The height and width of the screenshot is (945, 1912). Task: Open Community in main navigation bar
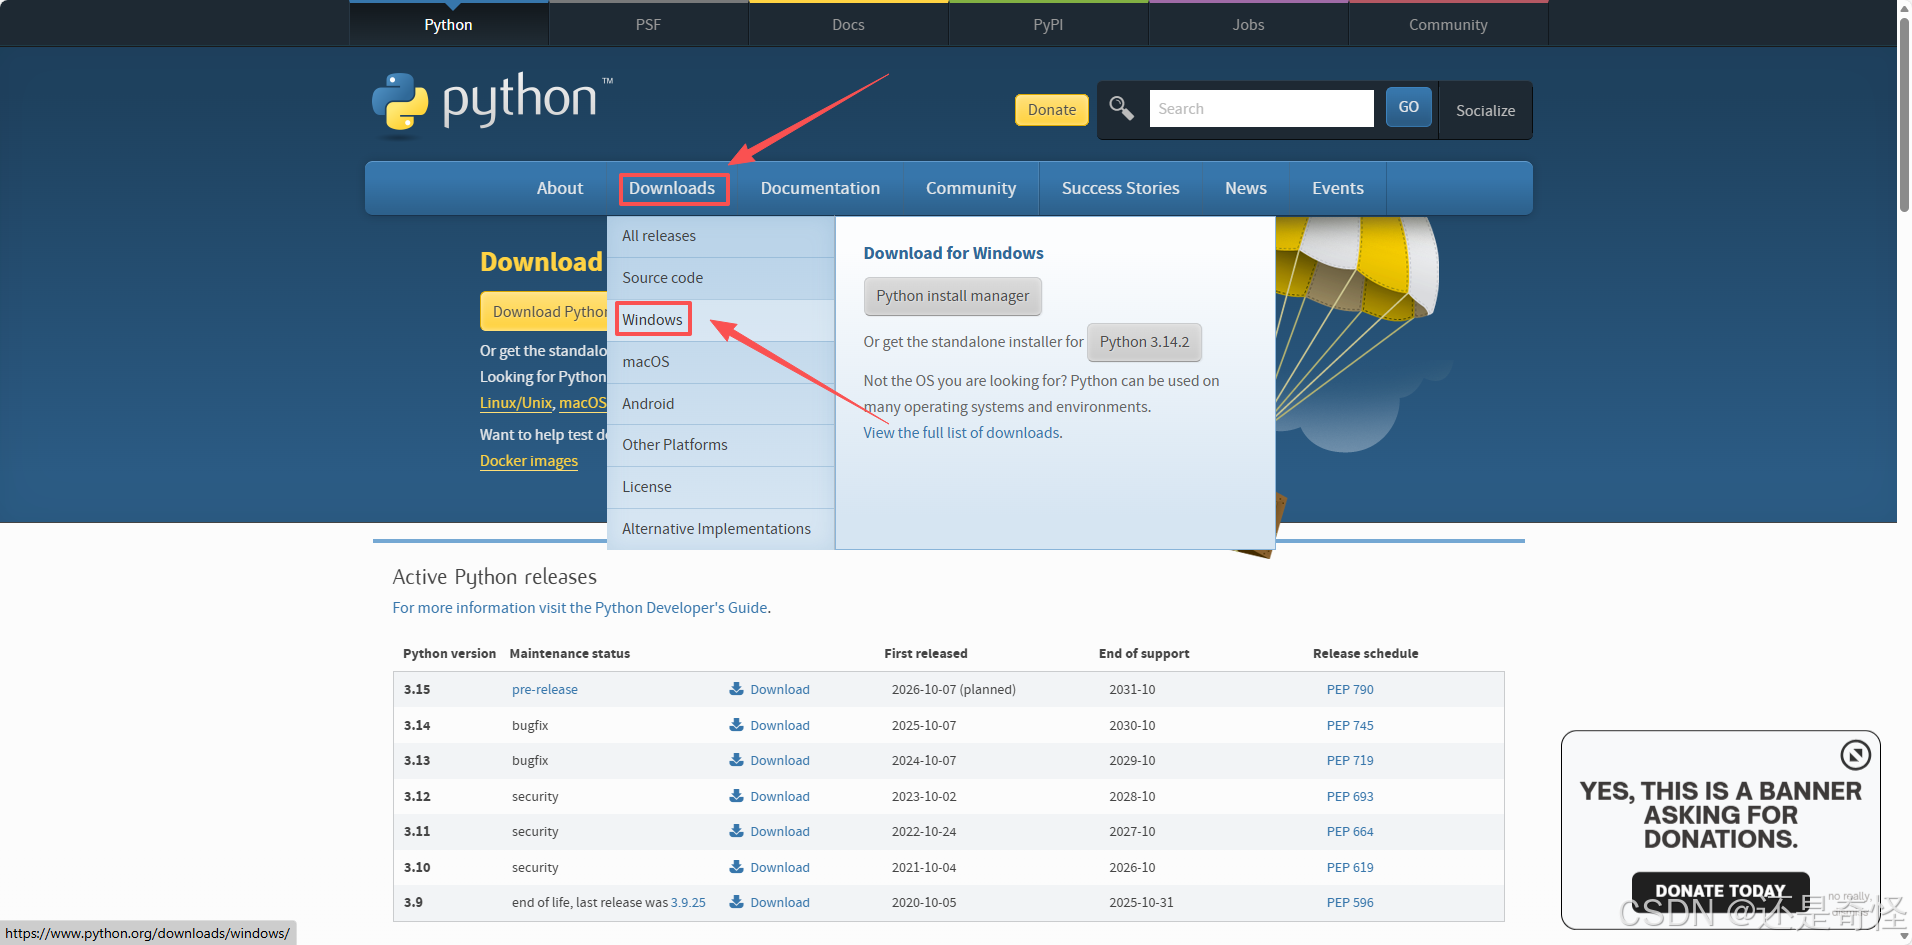coord(970,188)
